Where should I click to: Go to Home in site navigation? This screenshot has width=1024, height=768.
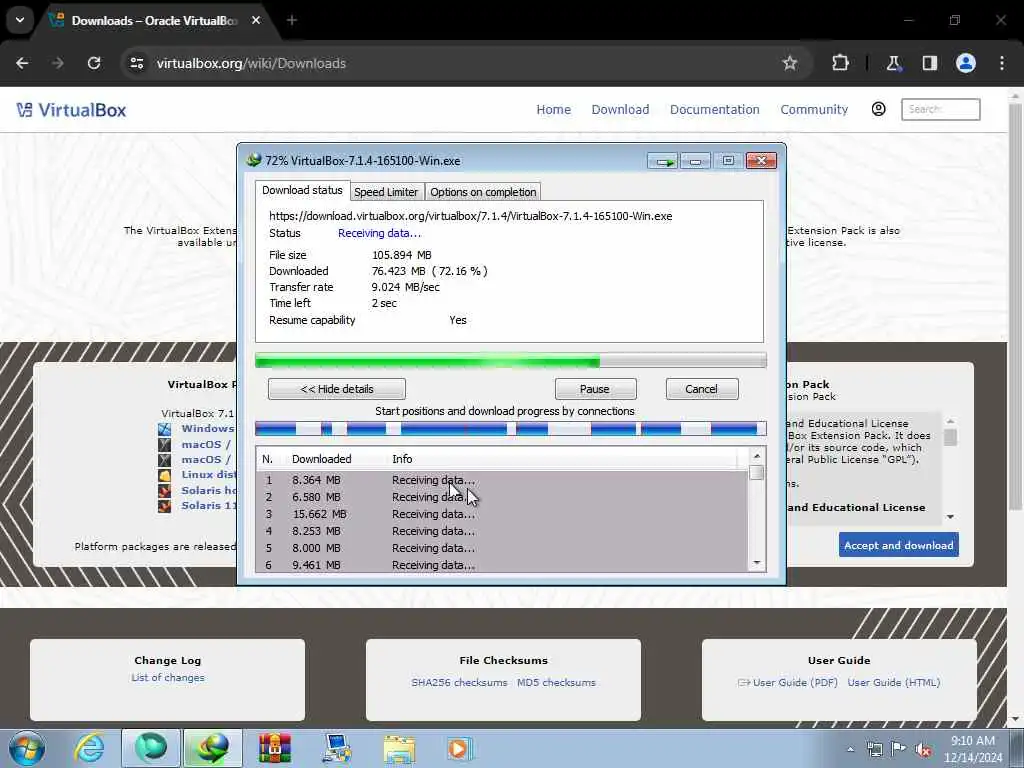point(554,110)
